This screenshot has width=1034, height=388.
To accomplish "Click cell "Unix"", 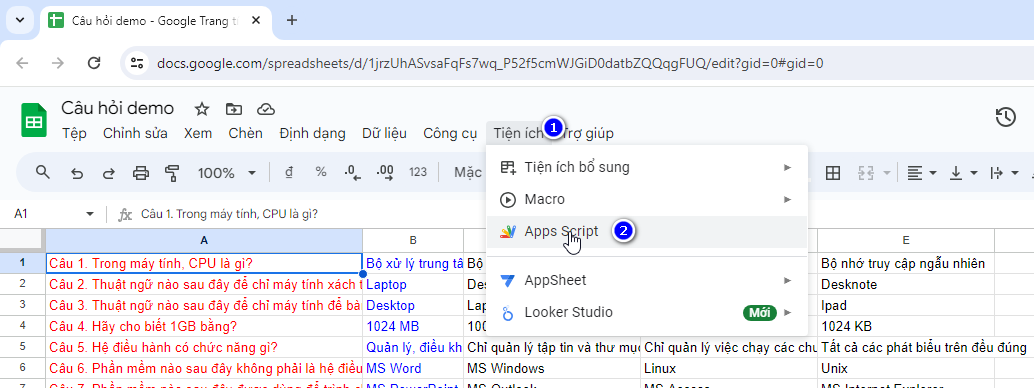I will pos(906,368).
